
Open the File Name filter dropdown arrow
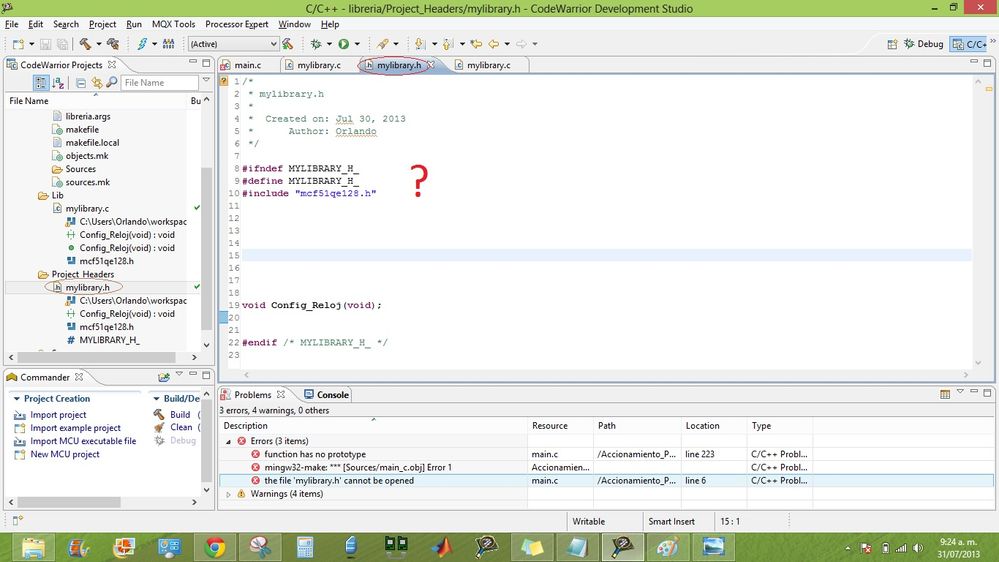coord(206,80)
